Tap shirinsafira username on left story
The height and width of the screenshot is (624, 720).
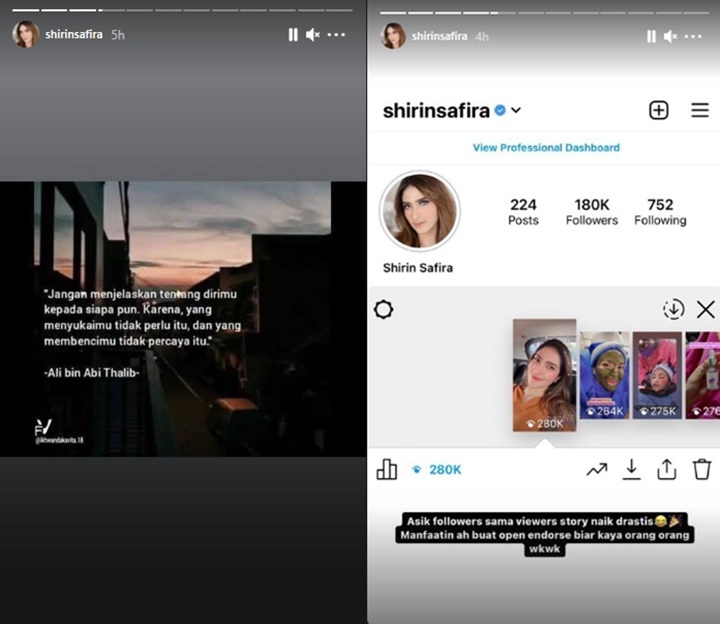tap(73, 34)
